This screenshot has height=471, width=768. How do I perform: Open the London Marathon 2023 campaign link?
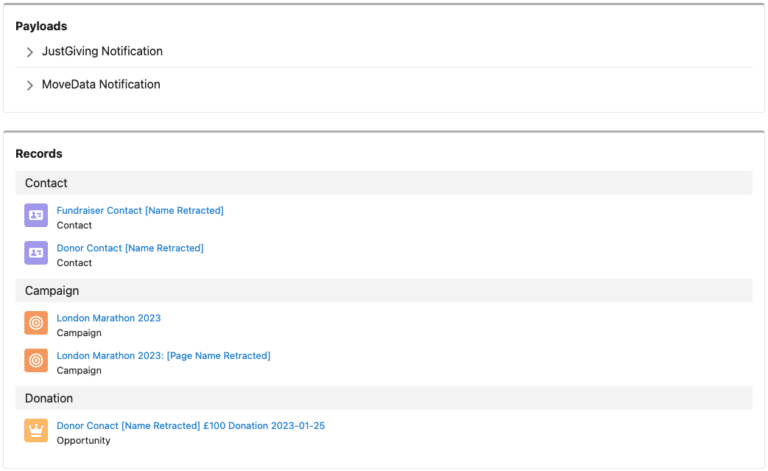point(108,318)
